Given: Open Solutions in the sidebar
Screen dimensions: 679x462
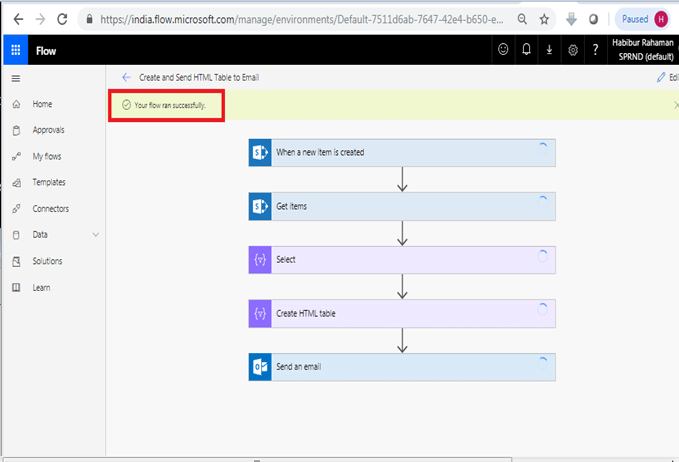Looking at the screenshot, I should tap(47, 261).
